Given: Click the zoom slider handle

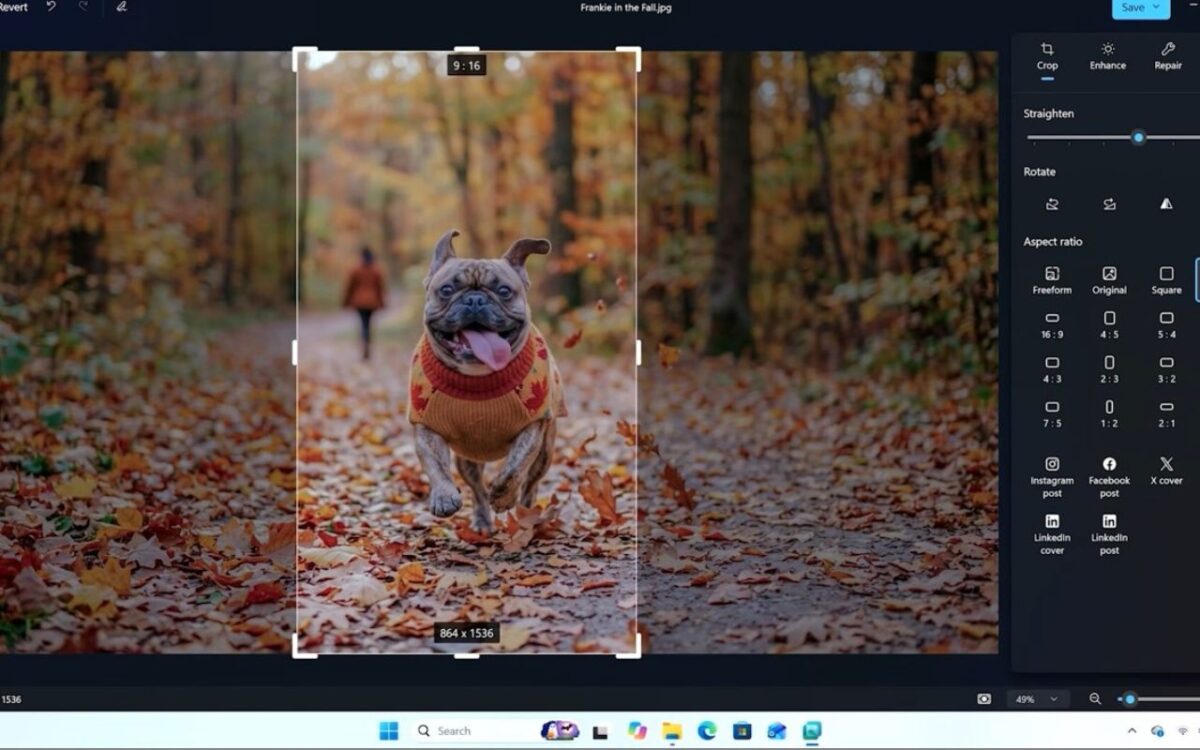Looking at the screenshot, I should point(1130,699).
